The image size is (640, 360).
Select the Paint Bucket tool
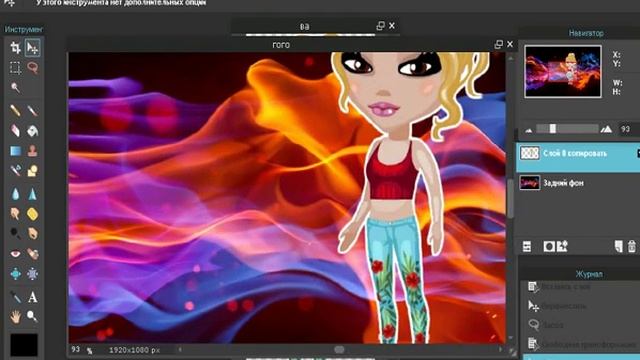(32, 131)
